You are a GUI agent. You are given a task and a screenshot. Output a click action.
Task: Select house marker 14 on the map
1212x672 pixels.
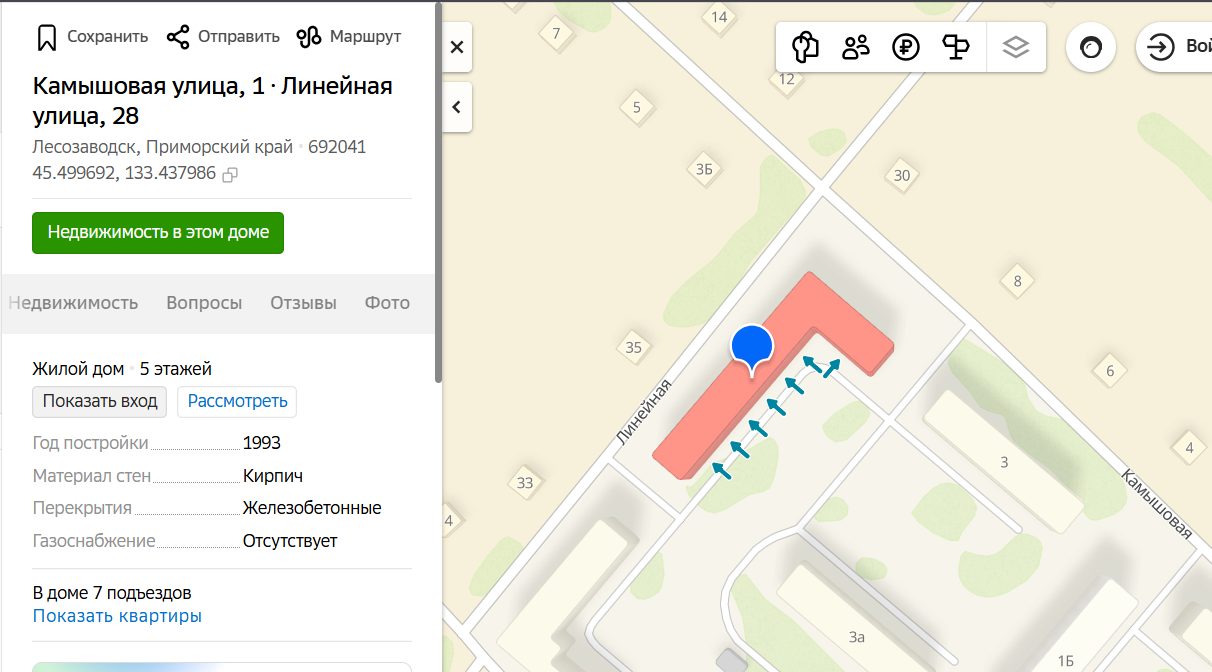[x=719, y=17]
